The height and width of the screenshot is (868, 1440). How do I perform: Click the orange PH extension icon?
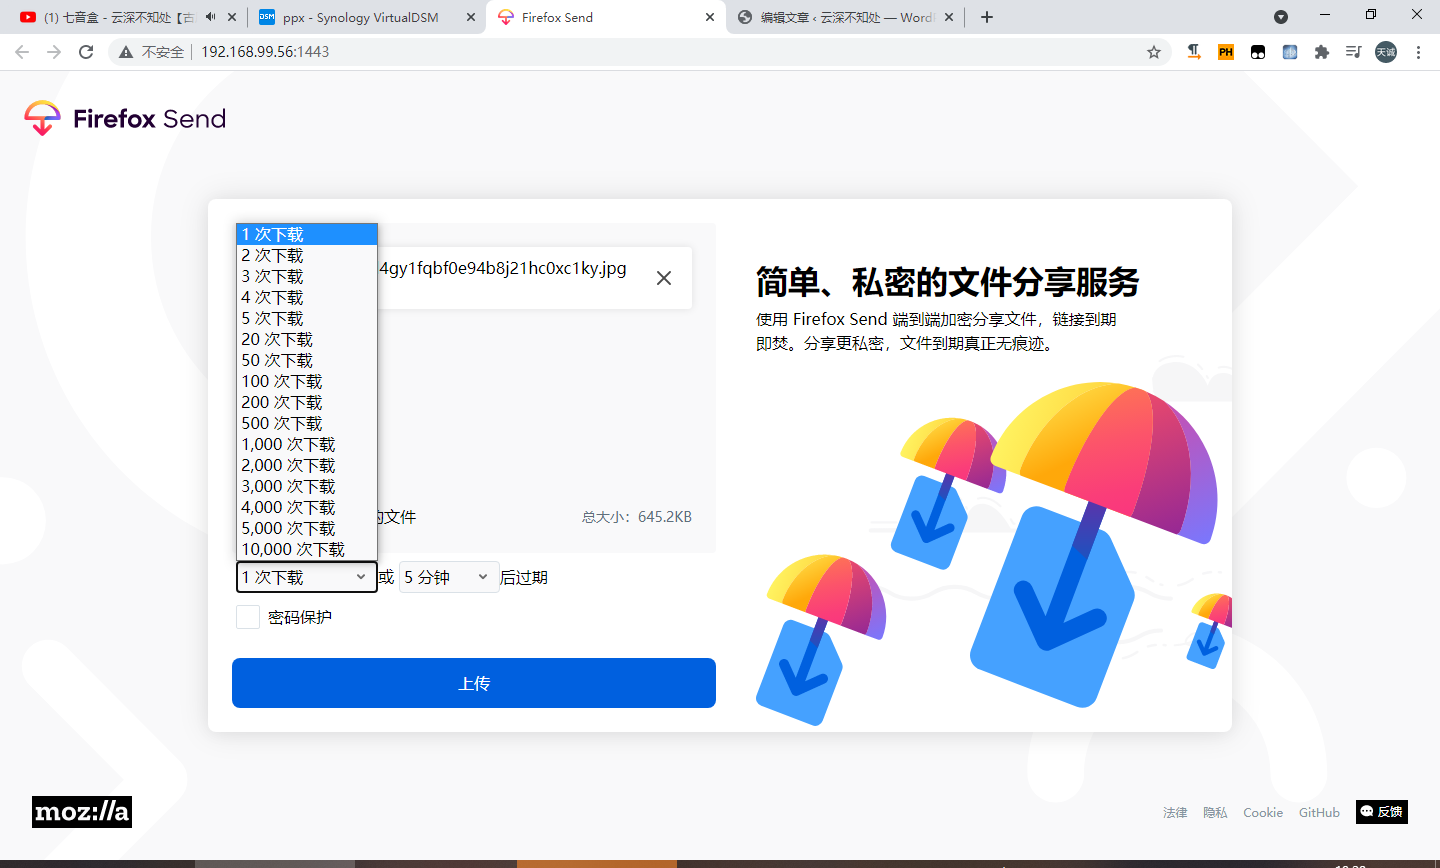[x=1225, y=52]
